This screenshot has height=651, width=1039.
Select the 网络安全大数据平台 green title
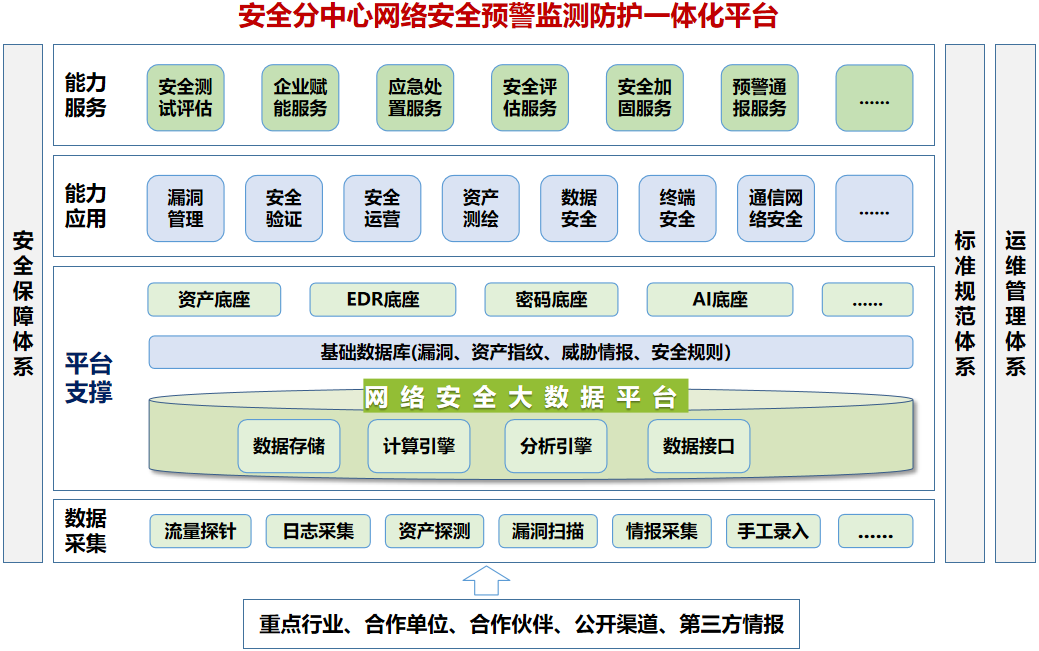[520, 397]
